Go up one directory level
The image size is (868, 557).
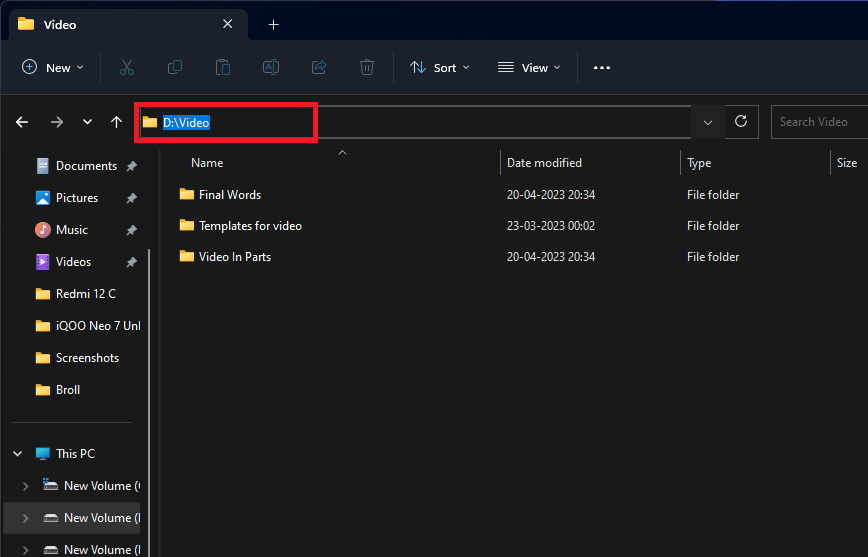click(x=116, y=122)
